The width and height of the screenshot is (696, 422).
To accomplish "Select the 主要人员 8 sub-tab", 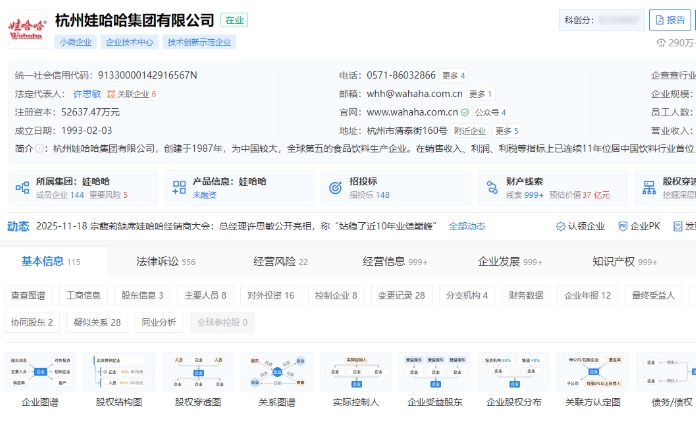I will point(206,295).
